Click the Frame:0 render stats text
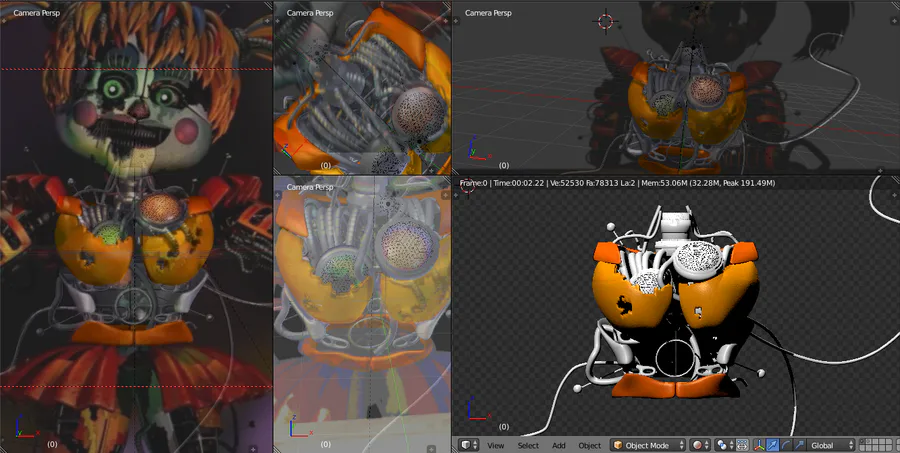The image size is (900, 453). point(618,183)
